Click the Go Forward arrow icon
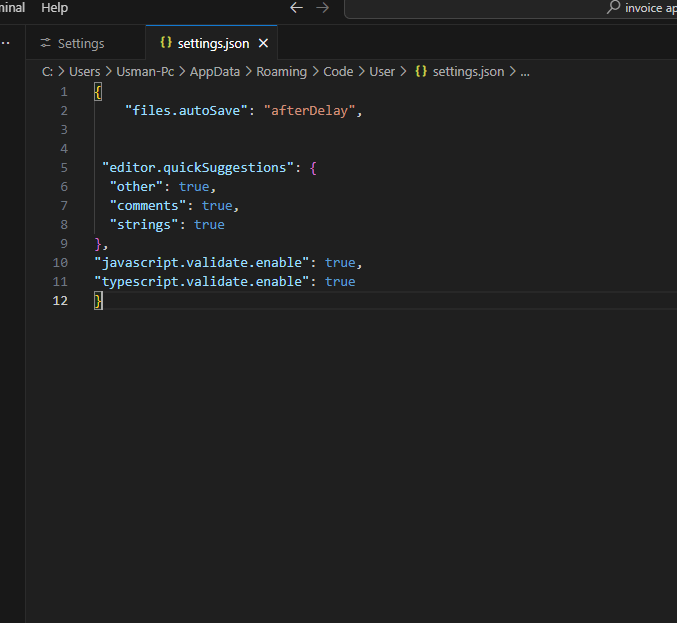This screenshot has height=623, width=677. [x=322, y=8]
